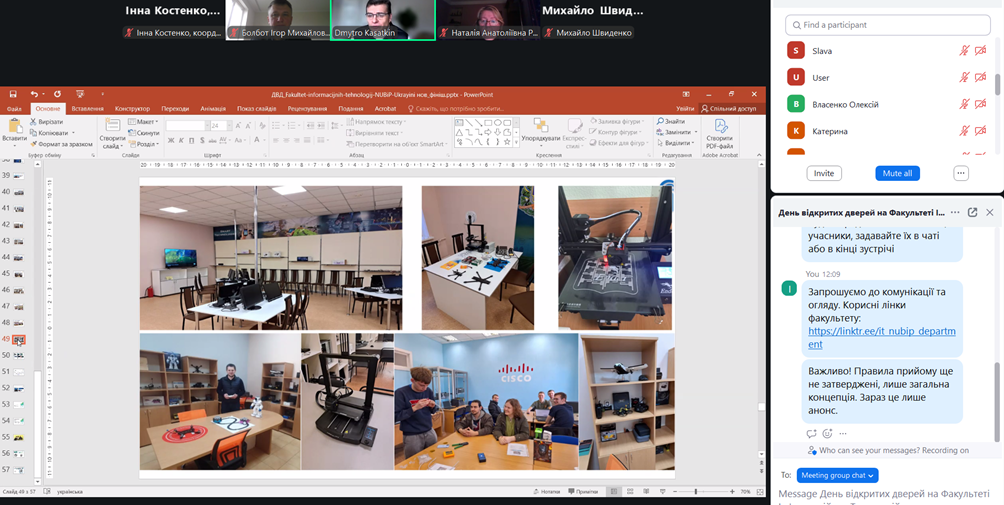Screen dimensions: 1004x505
Task: Zoom in with the plus button
Action: pyautogui.click(x=732, y=492)
